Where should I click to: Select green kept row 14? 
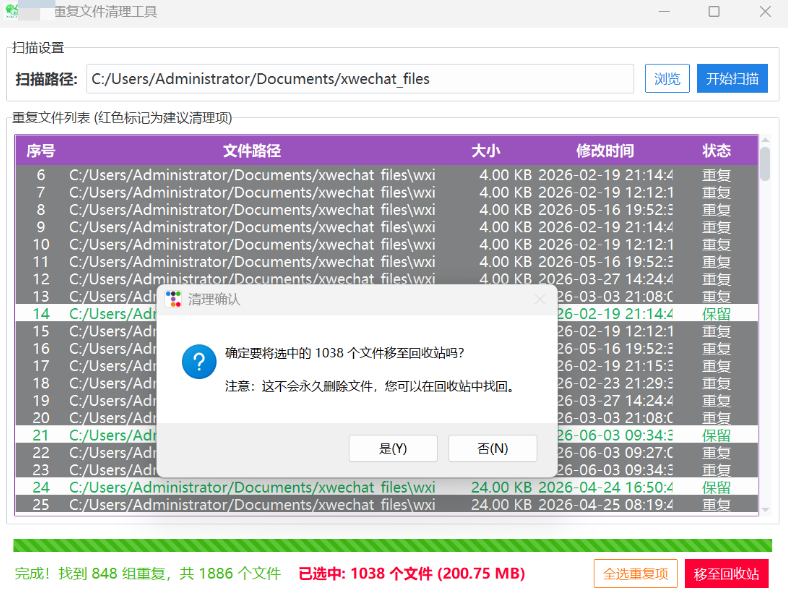[x=386, y=314]
